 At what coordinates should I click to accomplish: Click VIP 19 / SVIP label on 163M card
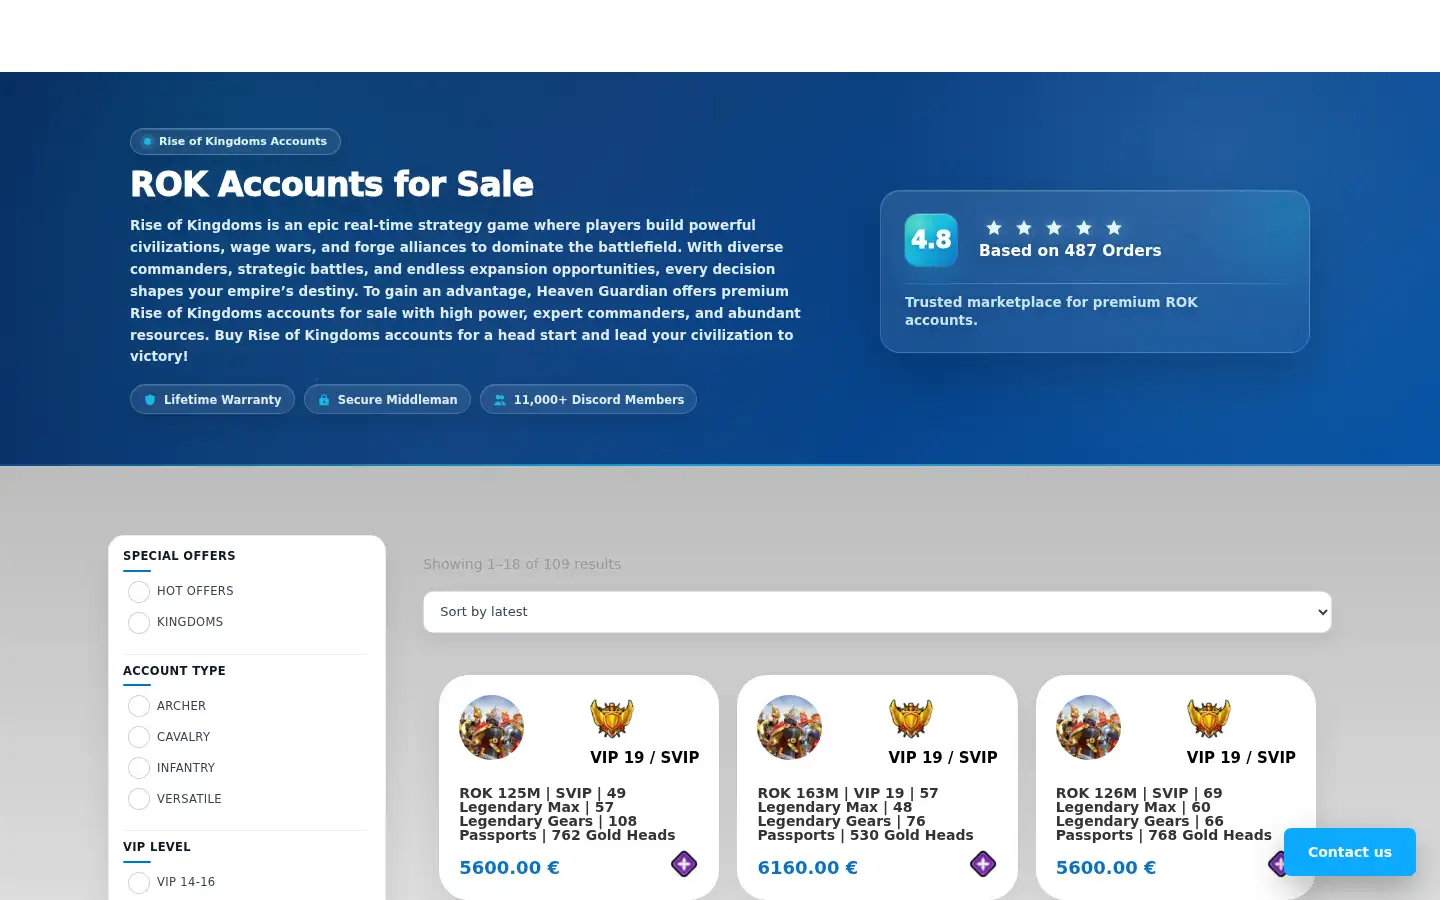(943, 758)
